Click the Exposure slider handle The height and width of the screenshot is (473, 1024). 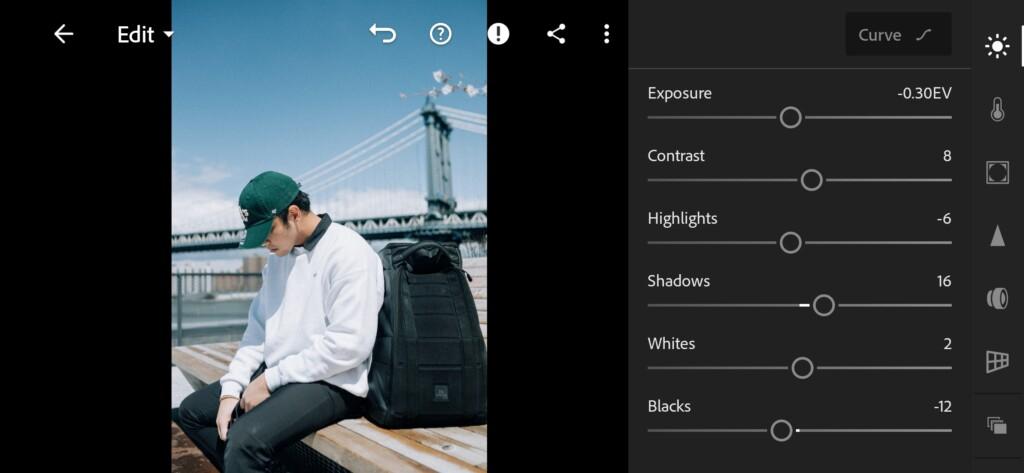coord(790,118)
